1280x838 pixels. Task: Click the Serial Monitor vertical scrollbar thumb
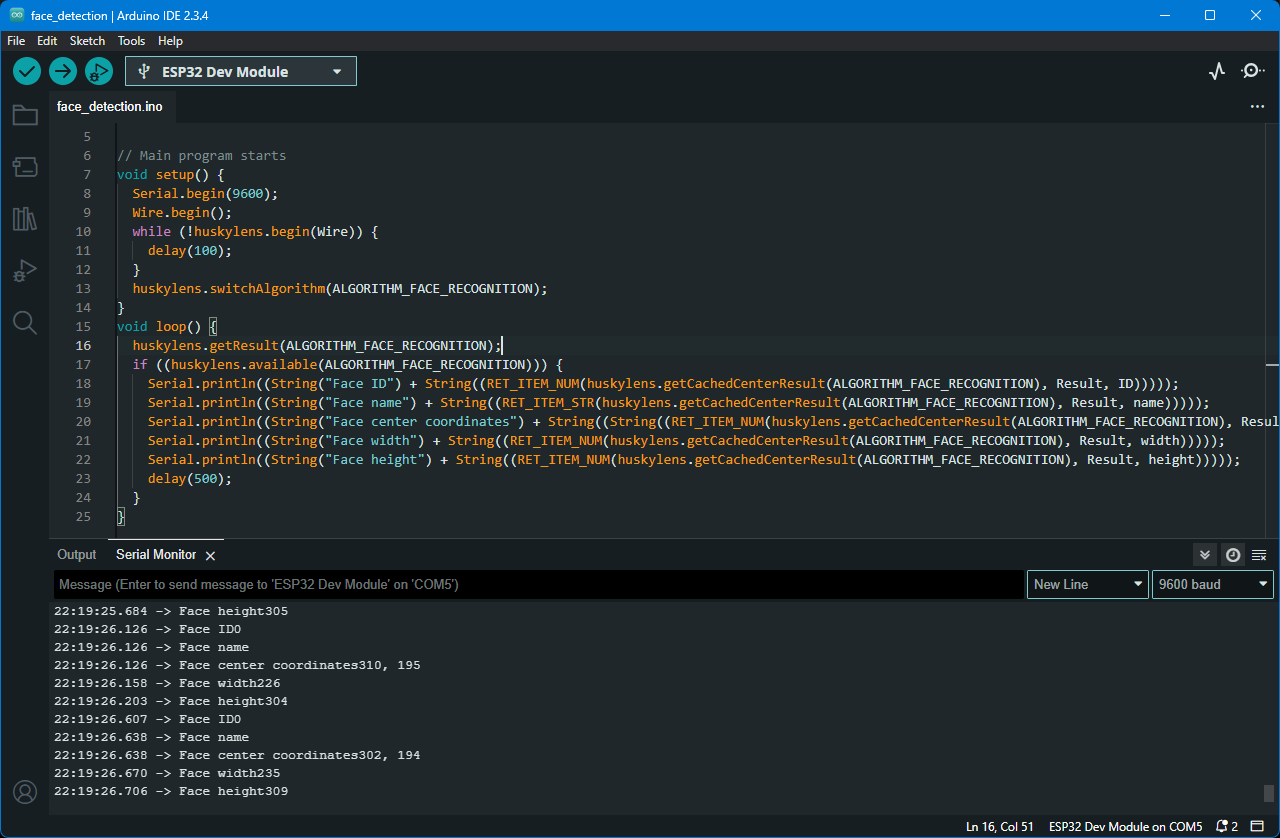(x=1269, y=793)
